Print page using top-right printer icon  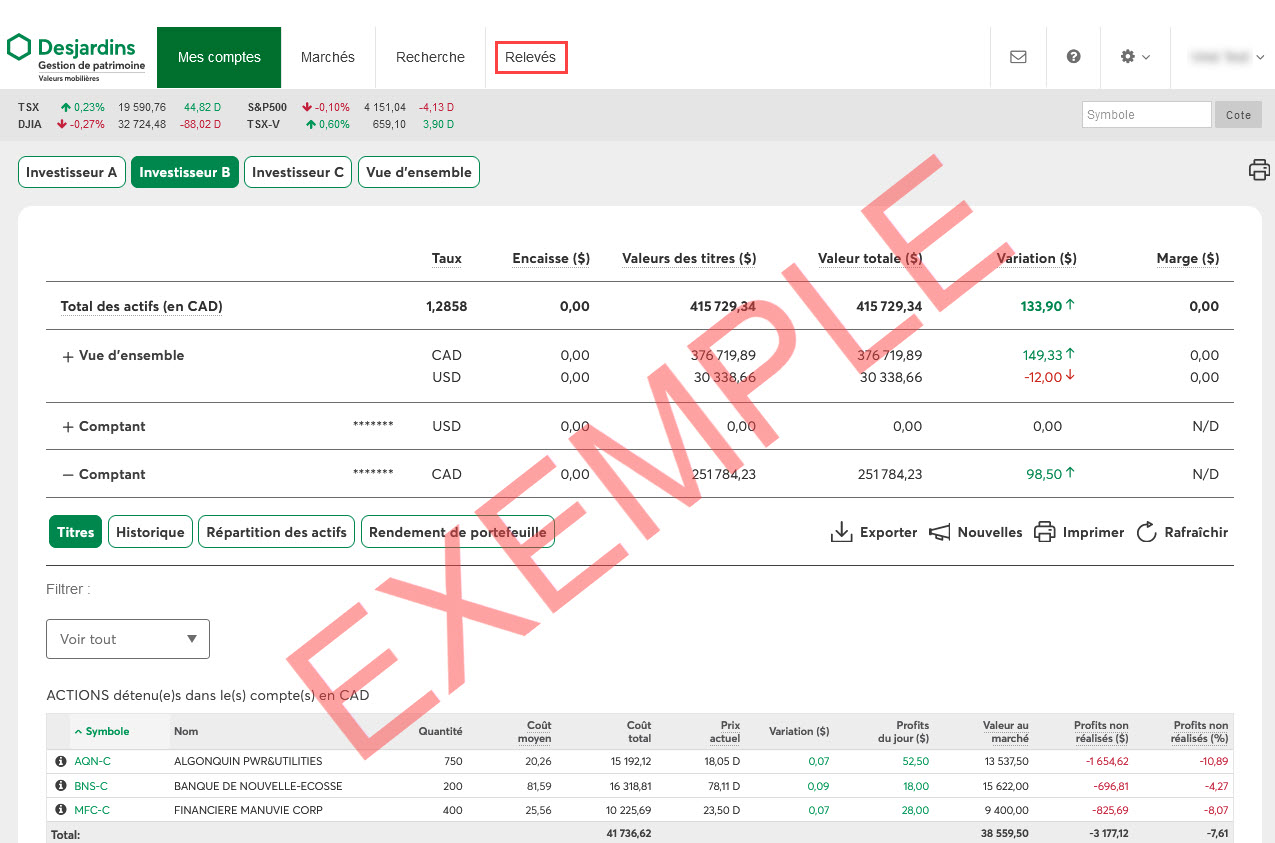tap(1259, 170)
